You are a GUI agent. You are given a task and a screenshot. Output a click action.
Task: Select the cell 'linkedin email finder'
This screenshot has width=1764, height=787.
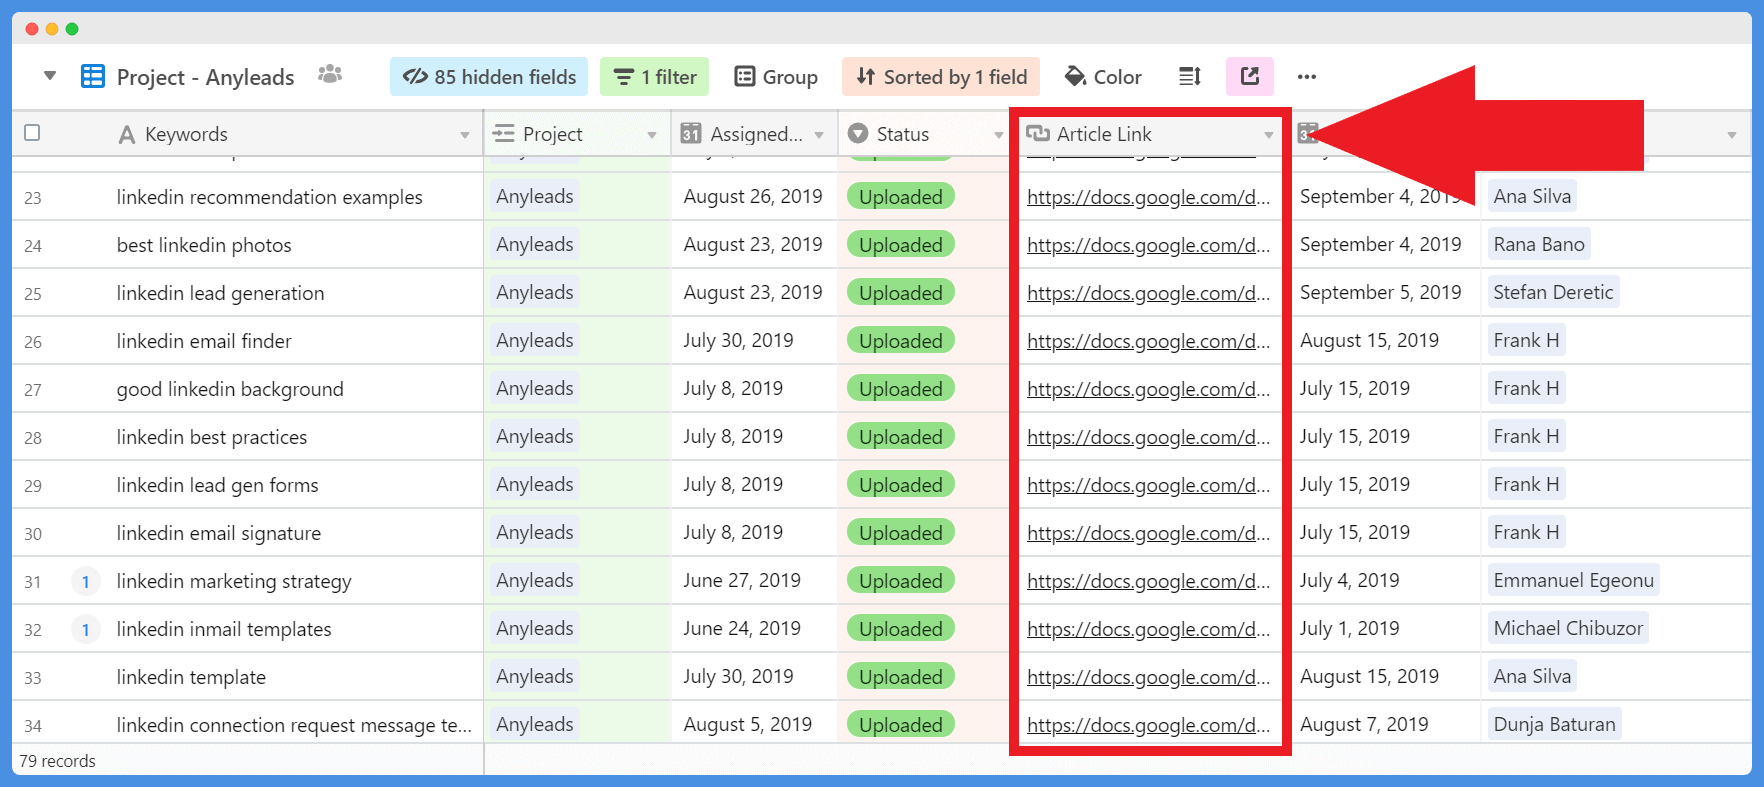204,341
